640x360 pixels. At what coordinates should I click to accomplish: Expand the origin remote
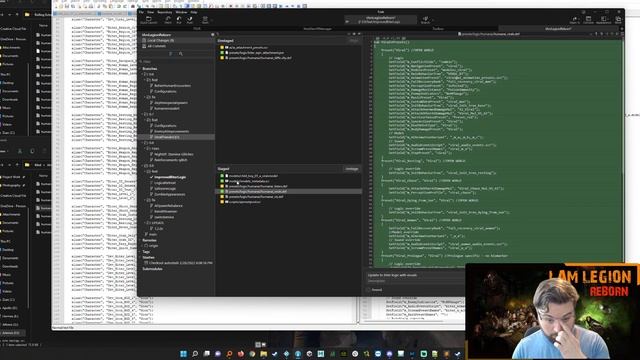coord(143,246)
